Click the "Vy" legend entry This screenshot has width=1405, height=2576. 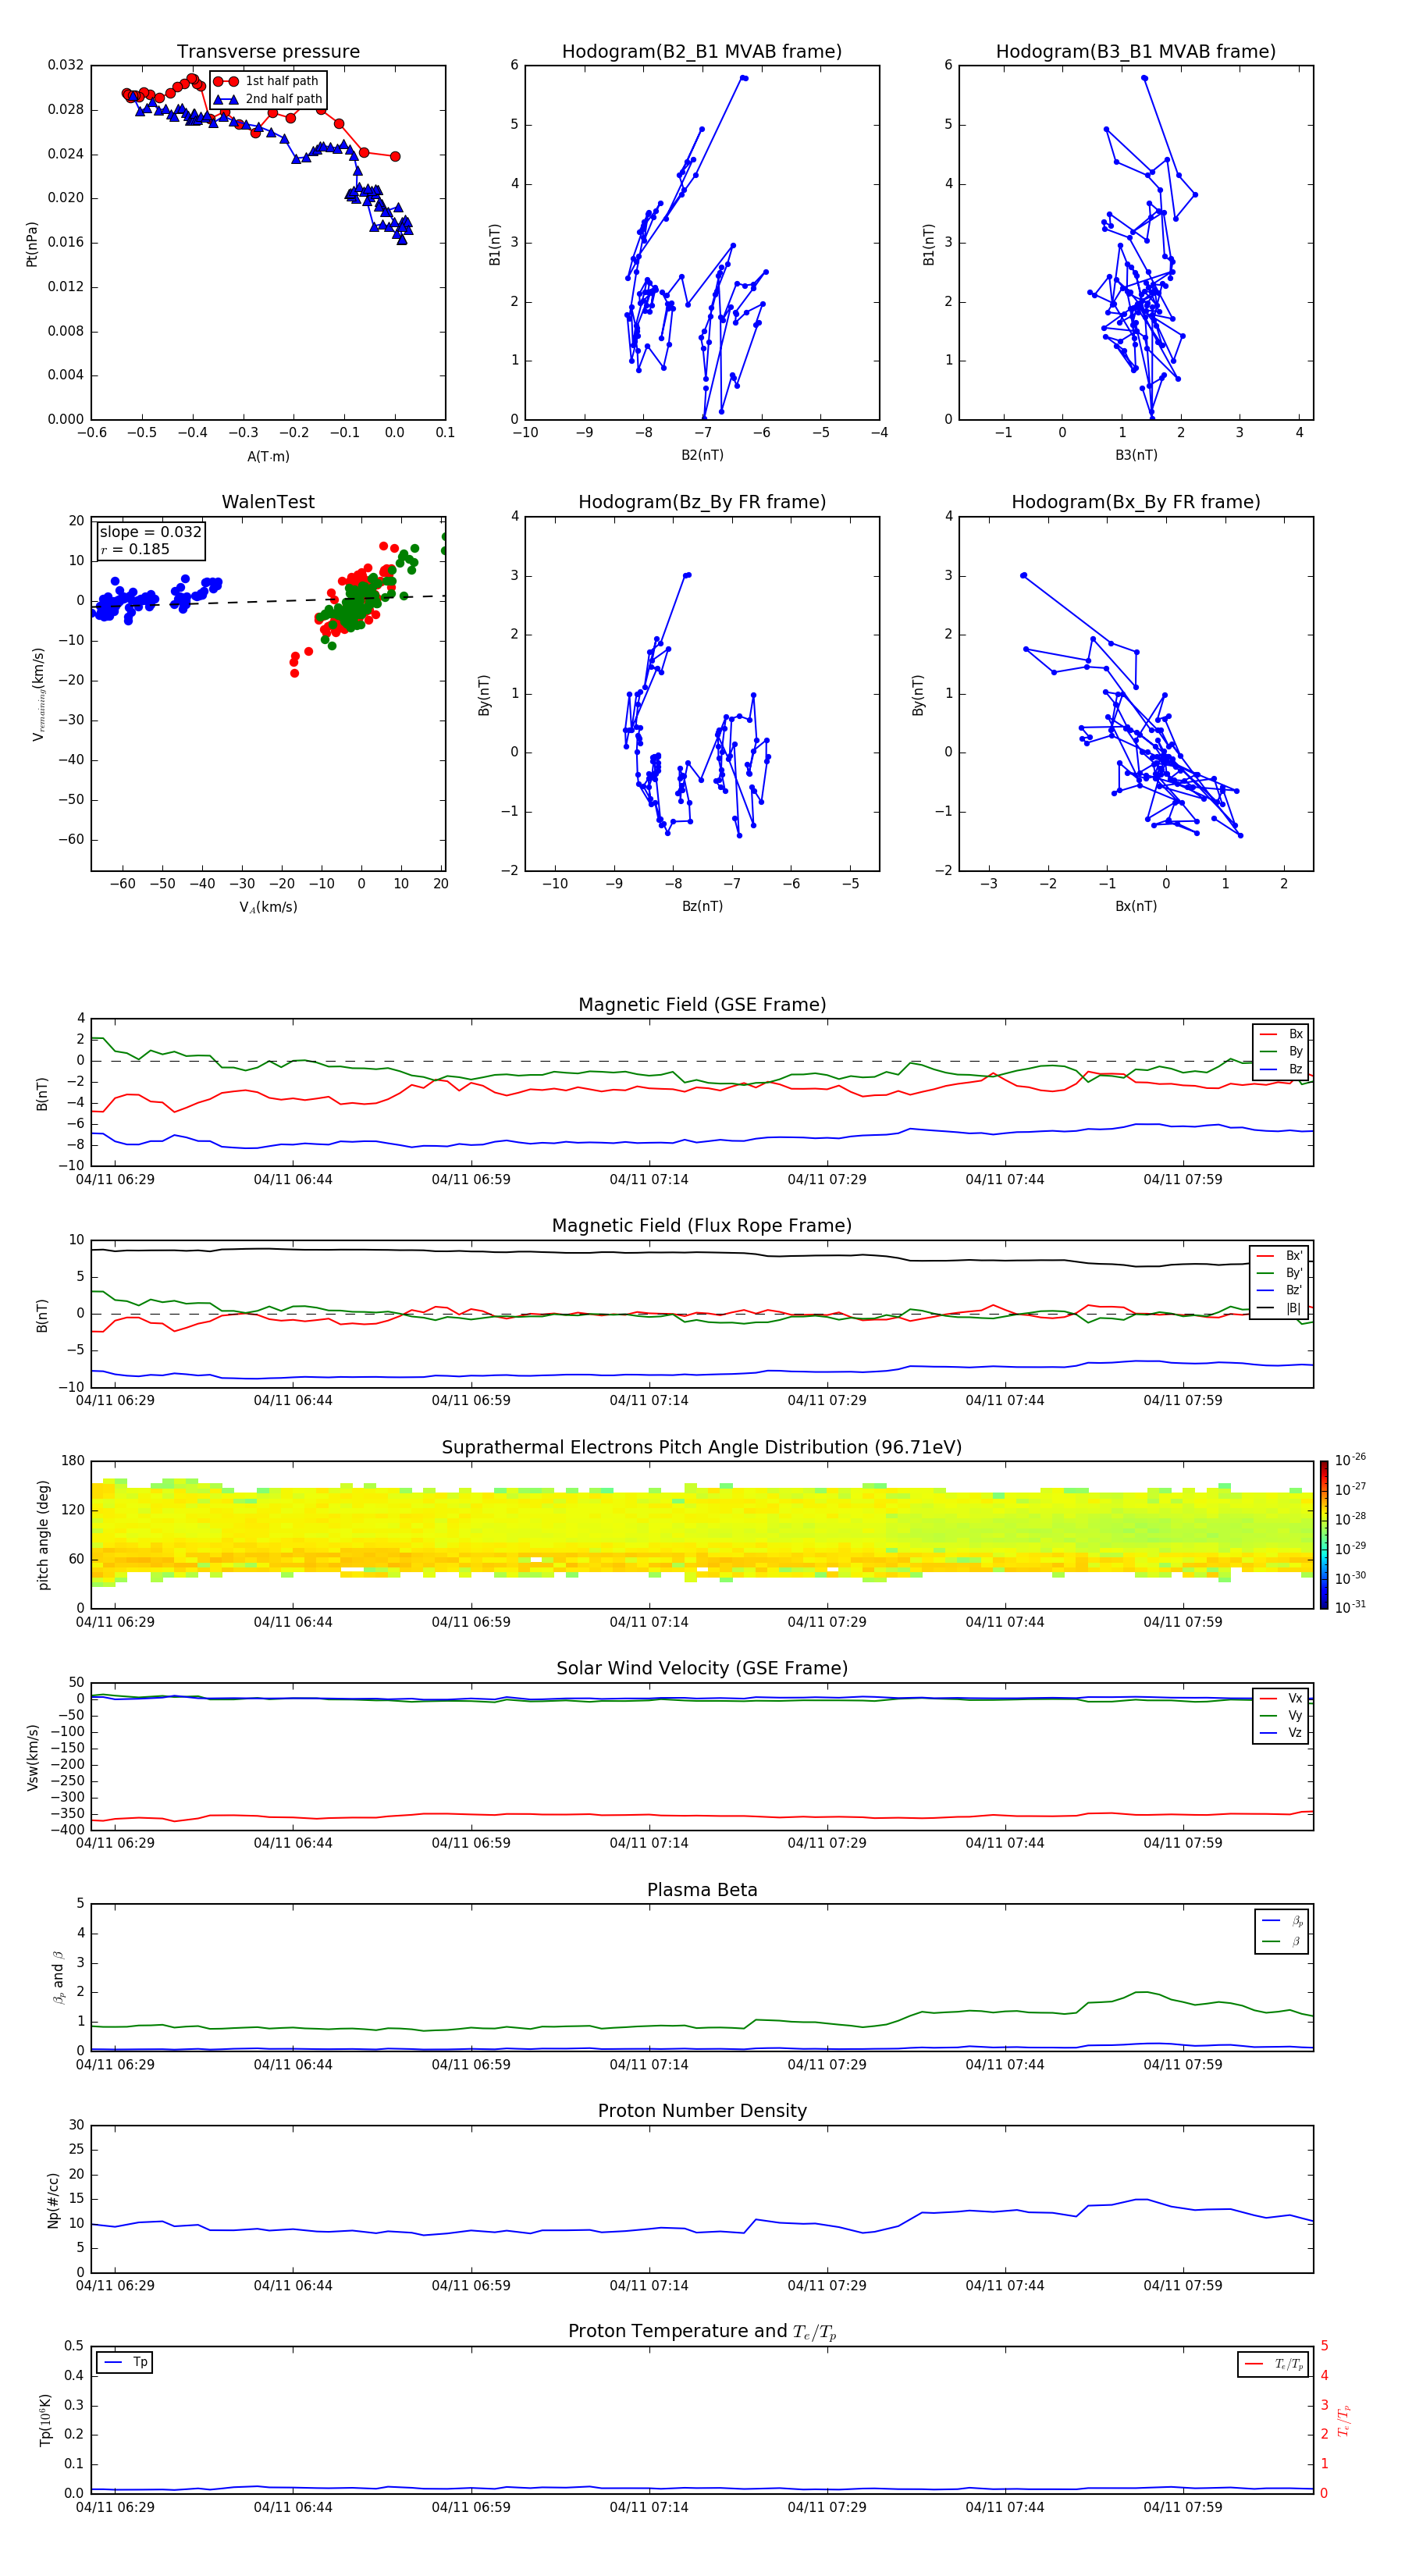(1282, 1715)
